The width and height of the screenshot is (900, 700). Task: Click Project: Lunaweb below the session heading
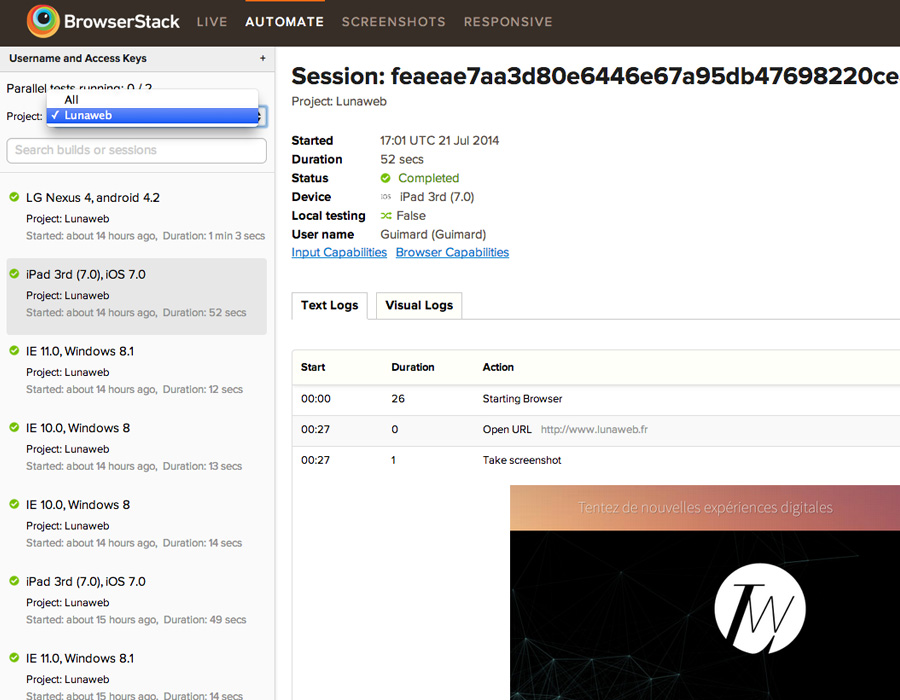pos(339,102)
